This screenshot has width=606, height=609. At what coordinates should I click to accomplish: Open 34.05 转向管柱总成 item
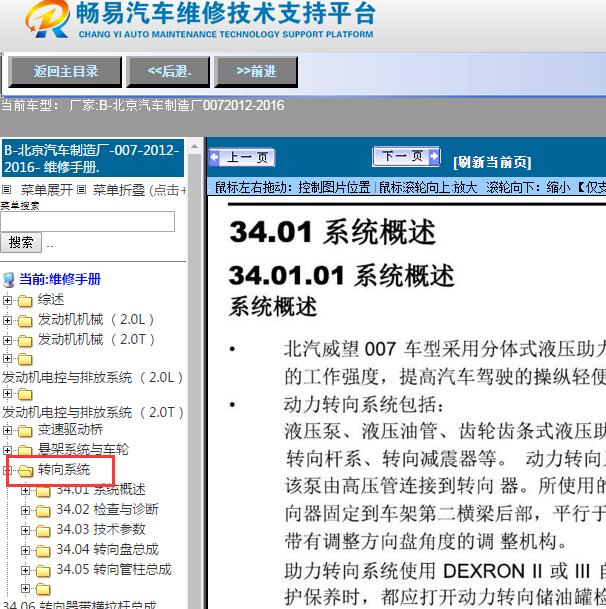point(114,569)
